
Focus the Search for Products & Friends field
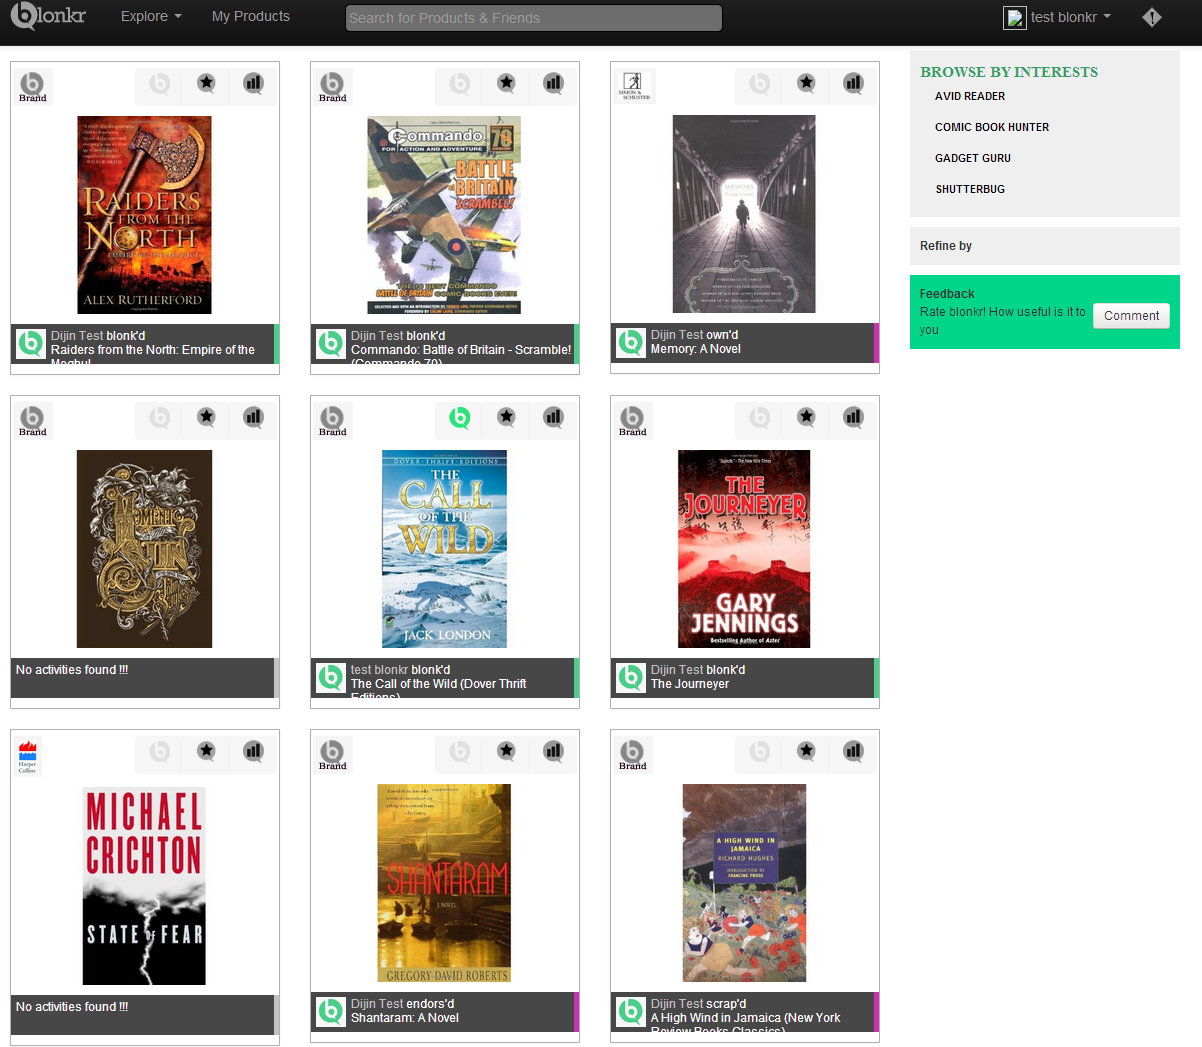pos(534,18)
